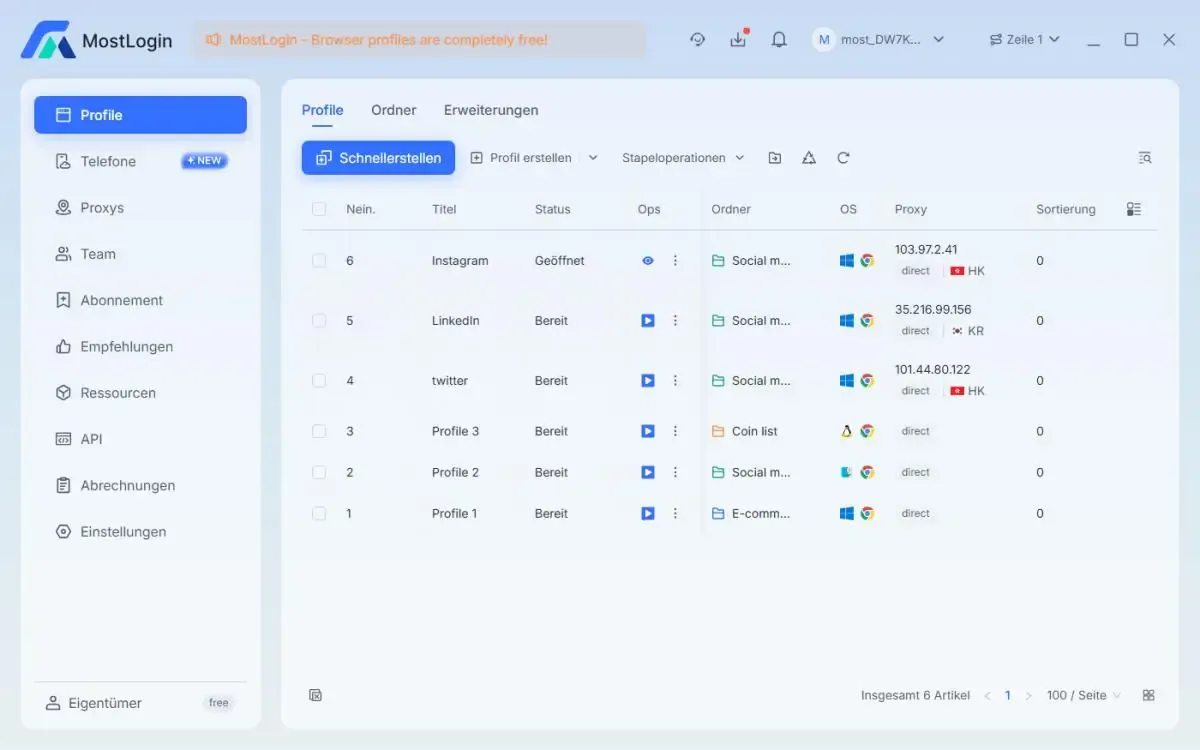Click the download icon in header
The width and height of the screenshot is (1200, 750).
[x=738, y=40]
